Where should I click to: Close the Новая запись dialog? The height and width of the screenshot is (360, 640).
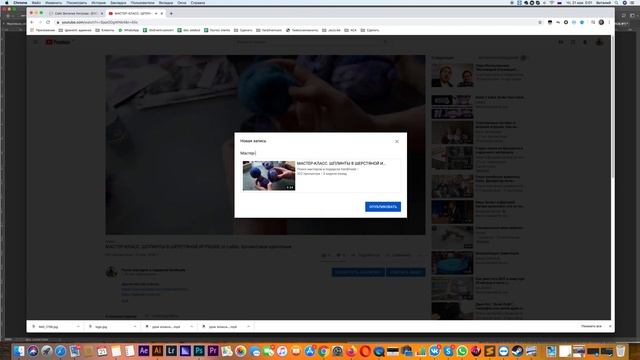397,141
